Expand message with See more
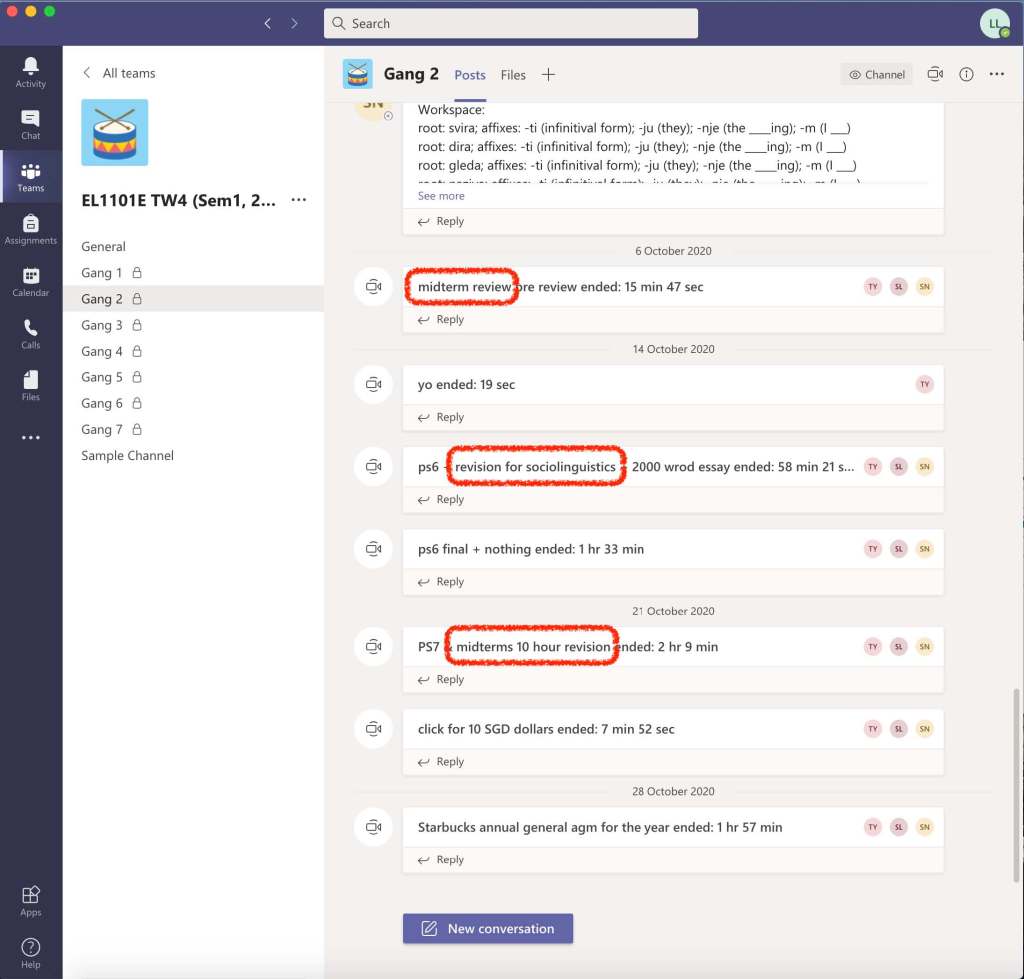This screenshot has height=979, width=1024. (x=441, y=196)
